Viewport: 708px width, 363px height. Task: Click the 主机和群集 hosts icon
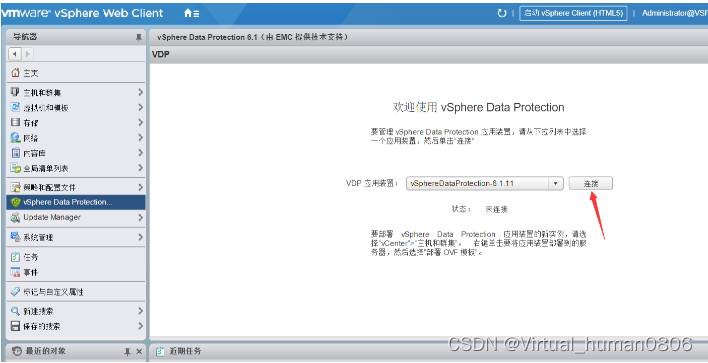16,92
